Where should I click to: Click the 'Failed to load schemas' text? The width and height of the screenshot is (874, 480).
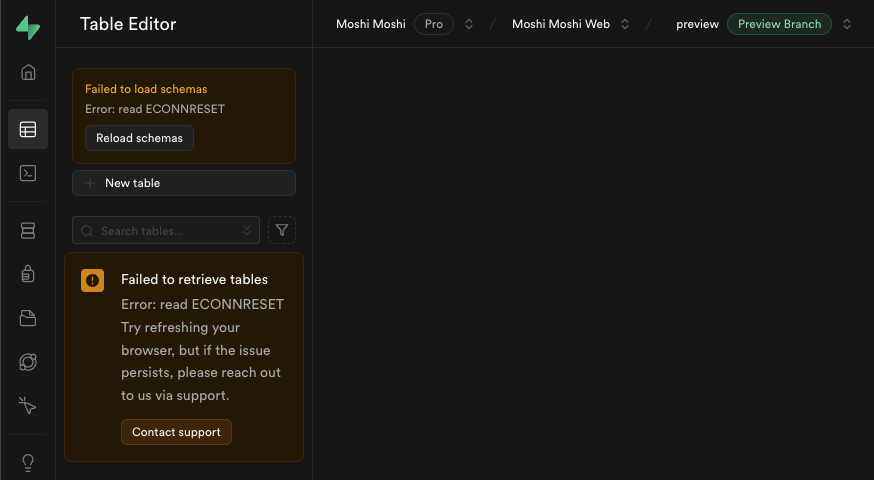point(146,89)
